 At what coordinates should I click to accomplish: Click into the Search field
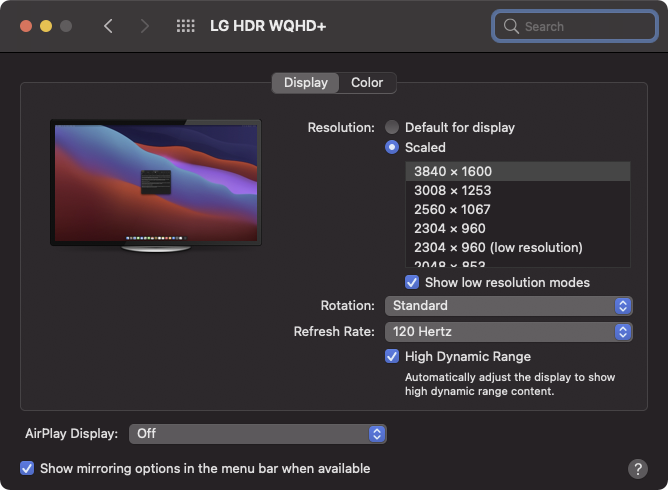pyautogui.click(x=574, y=26)
